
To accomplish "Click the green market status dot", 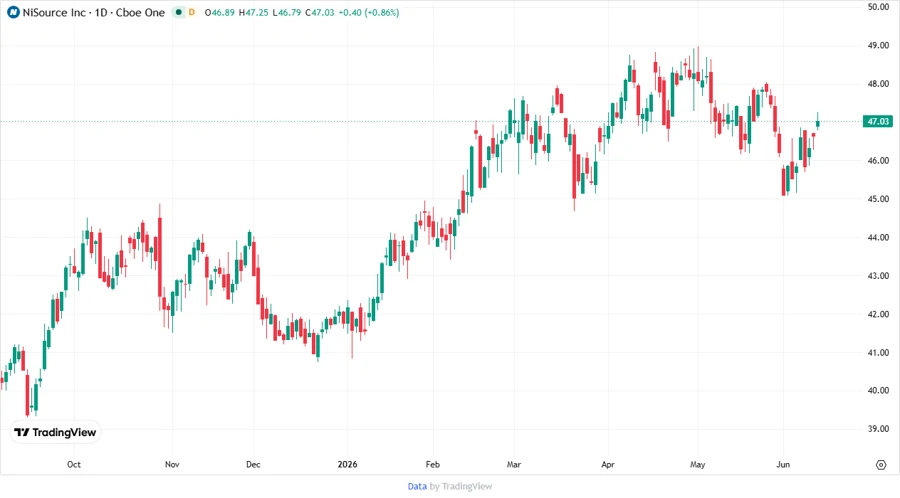I will pos(179,13).
